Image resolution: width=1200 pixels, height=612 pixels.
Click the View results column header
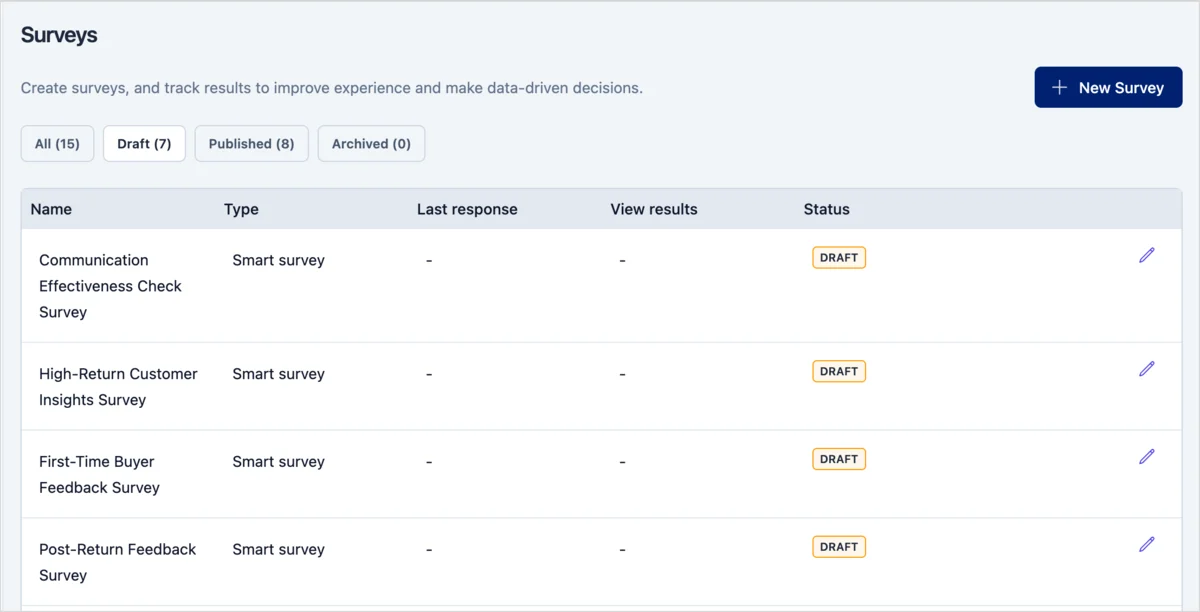click(x=654, y=209)
